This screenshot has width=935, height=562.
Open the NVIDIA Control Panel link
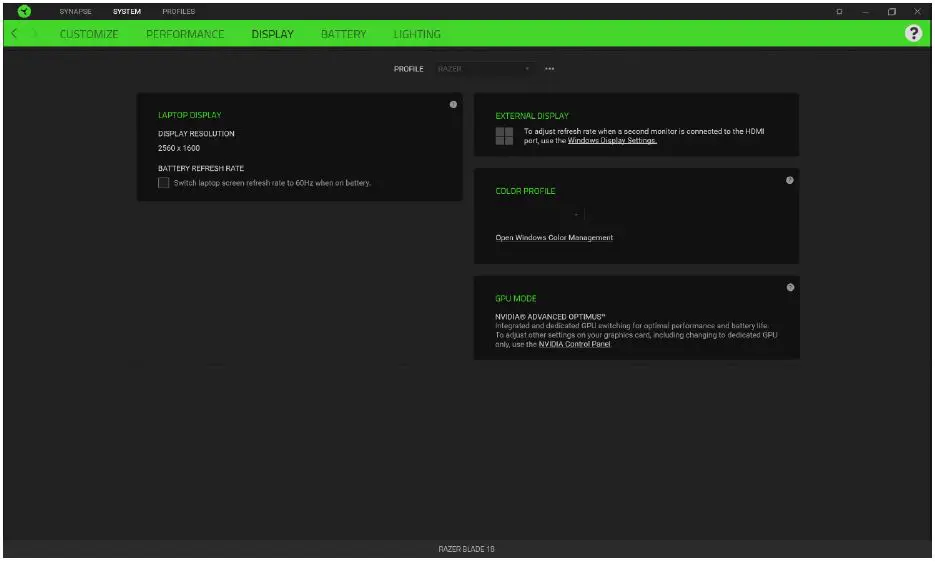574,344
